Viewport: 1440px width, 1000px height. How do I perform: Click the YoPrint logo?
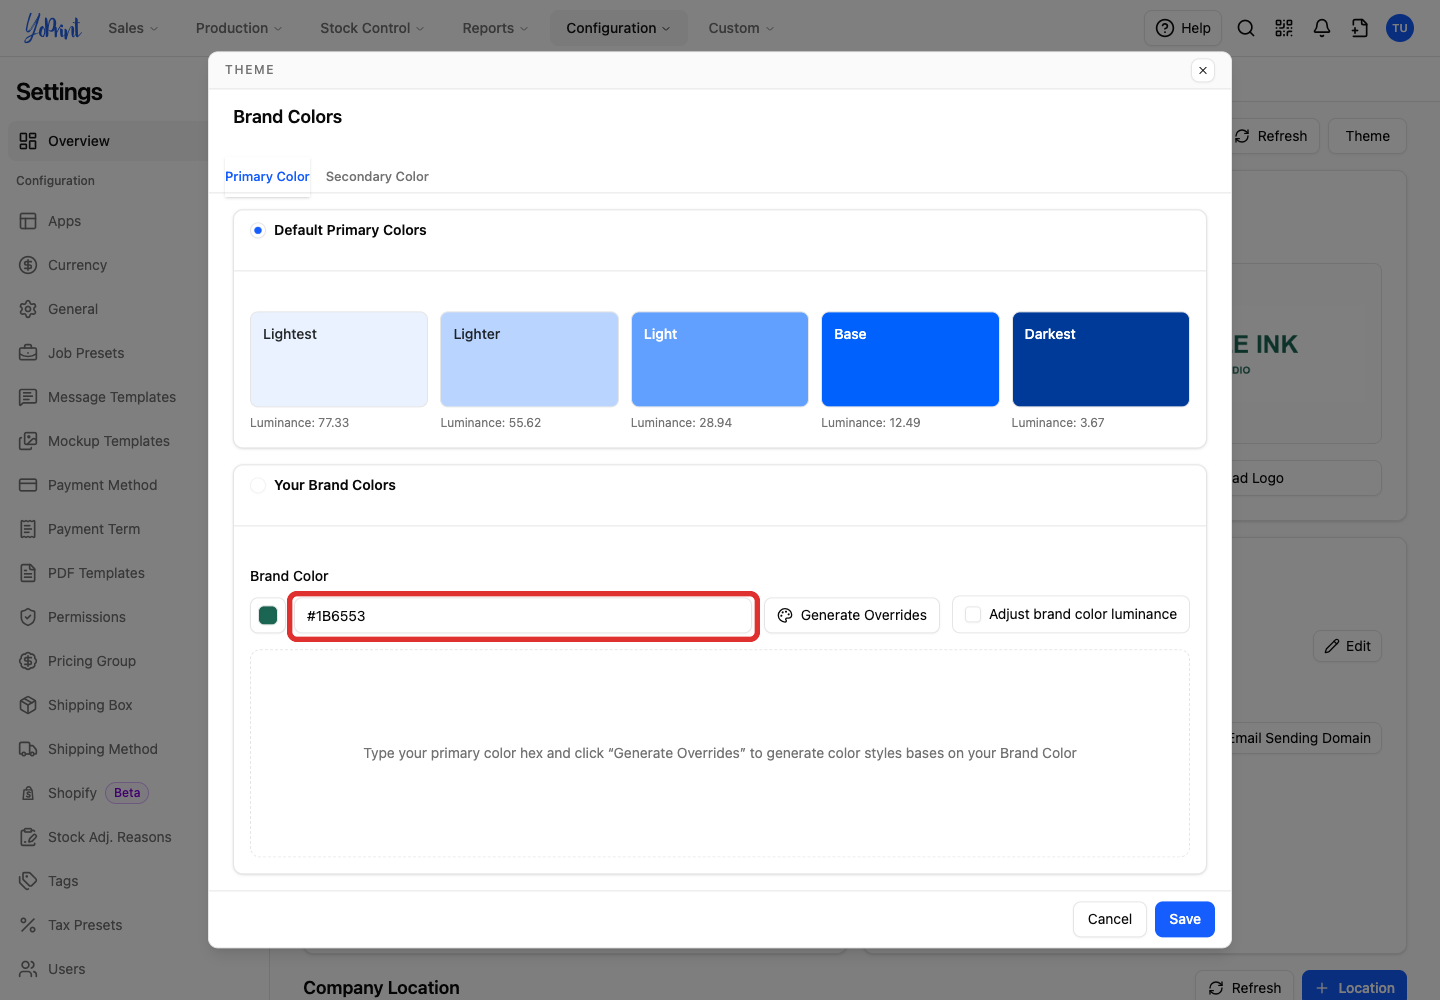tap(52, 28)
